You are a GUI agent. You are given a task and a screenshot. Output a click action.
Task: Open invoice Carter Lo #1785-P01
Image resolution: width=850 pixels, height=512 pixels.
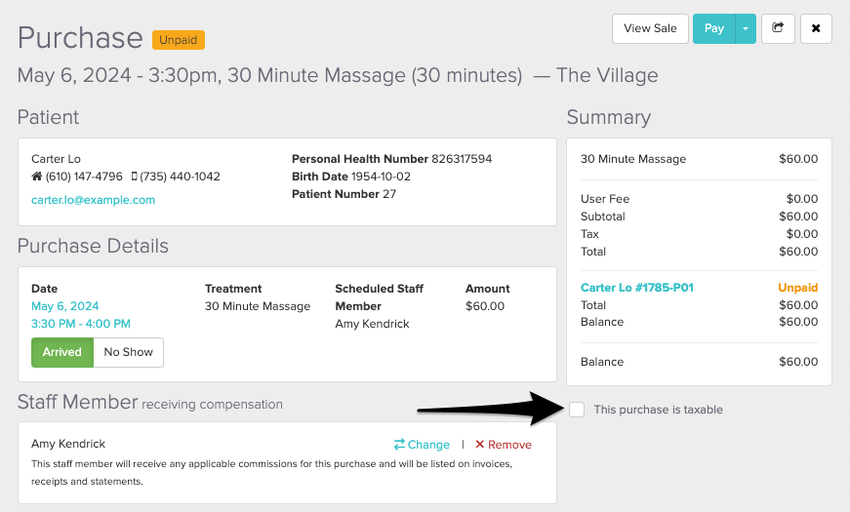coord(637,287)
